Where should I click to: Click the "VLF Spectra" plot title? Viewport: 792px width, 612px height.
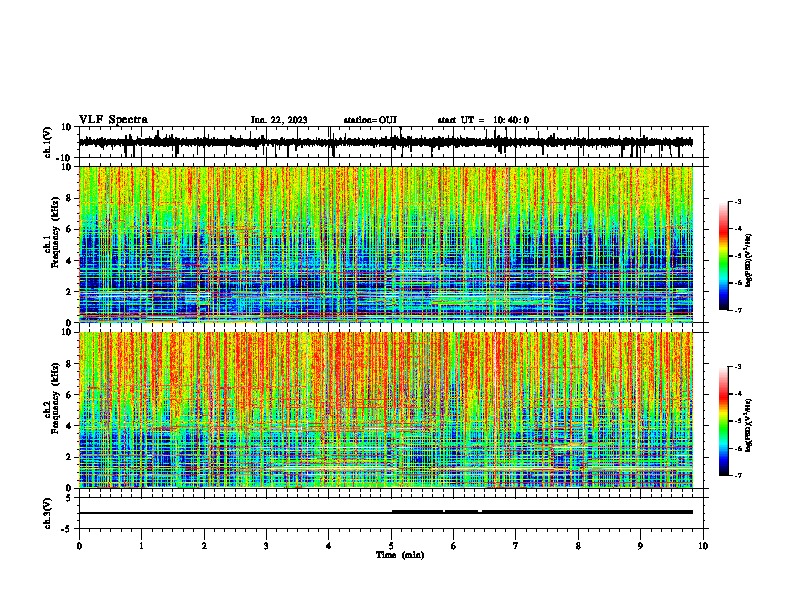(x=113, y=120)
